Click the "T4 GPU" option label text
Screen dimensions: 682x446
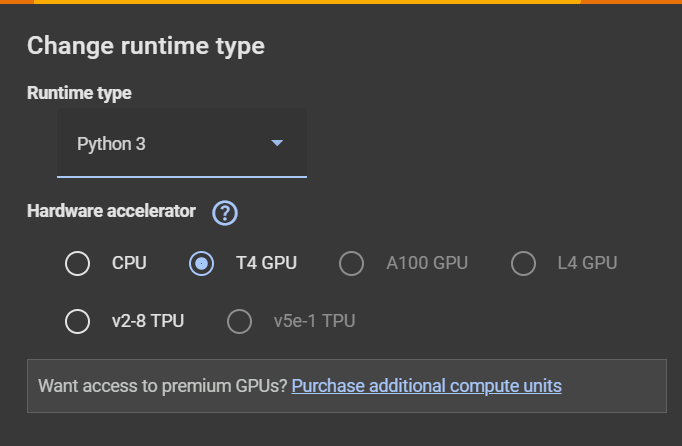(266, 264)
